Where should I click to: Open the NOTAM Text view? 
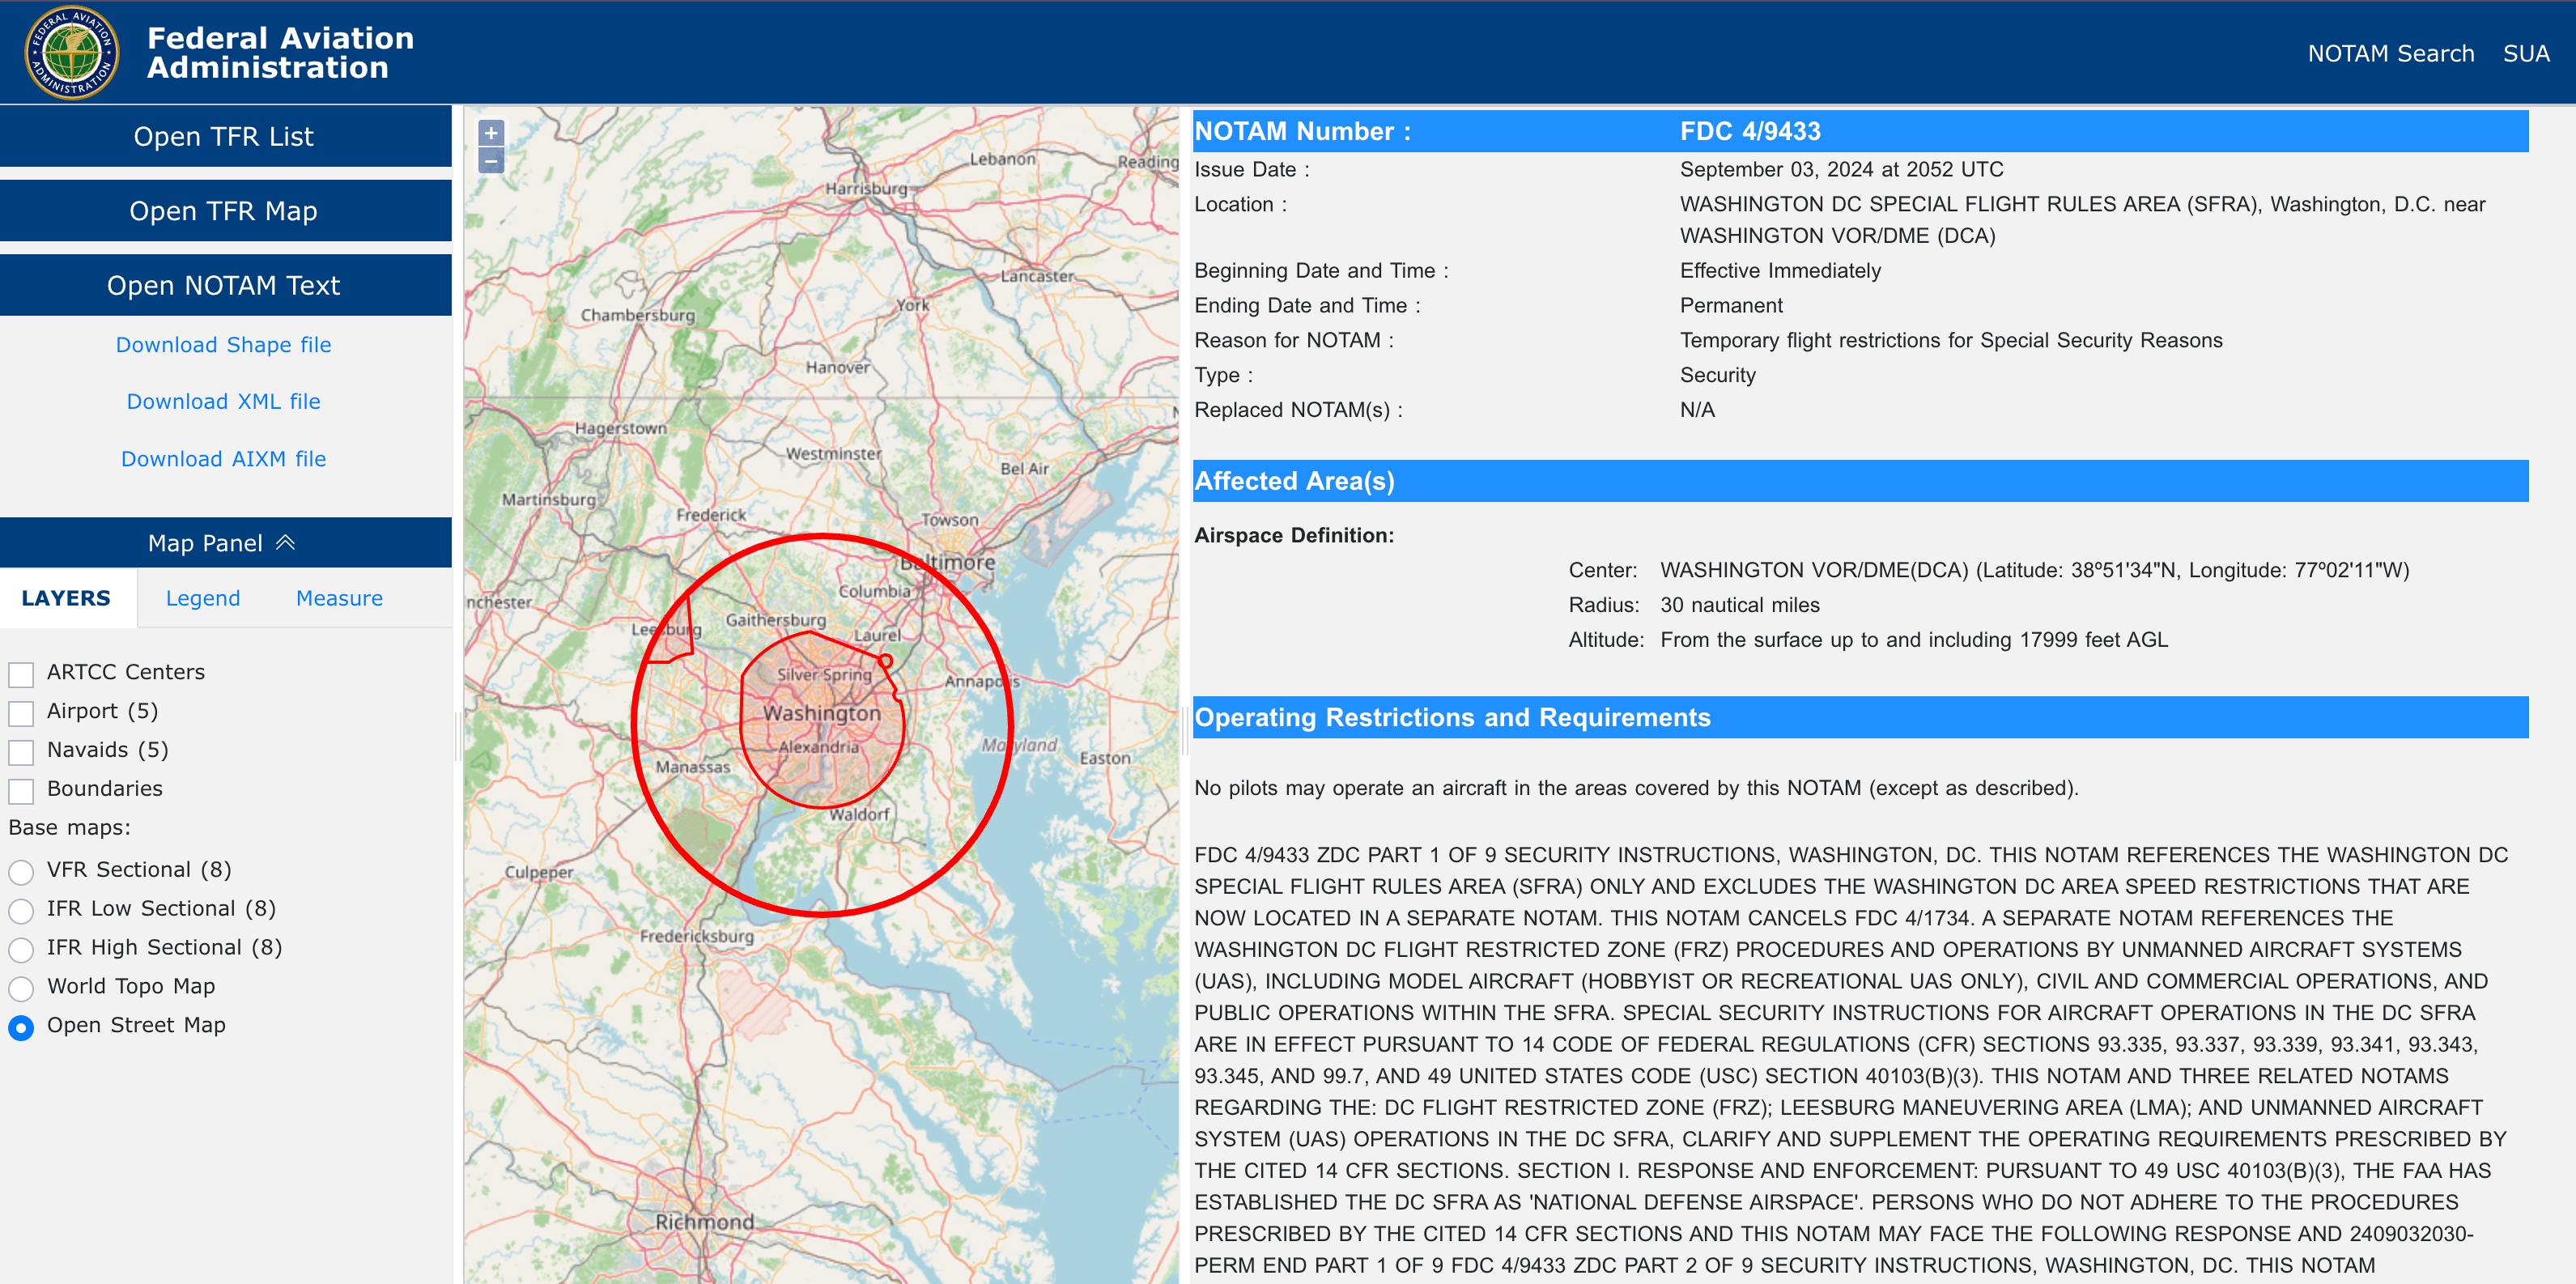(224, 284)
